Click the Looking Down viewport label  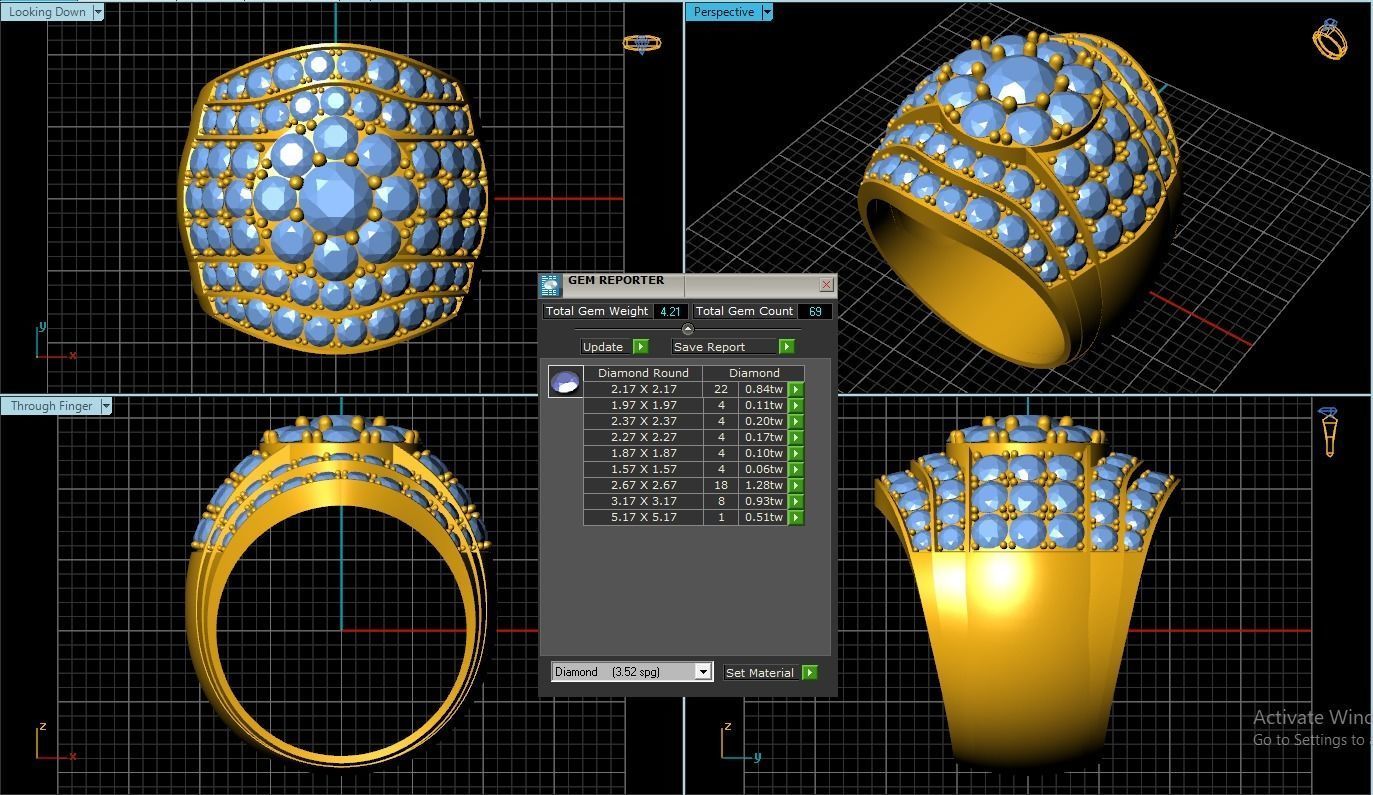[x=47, y=12]
